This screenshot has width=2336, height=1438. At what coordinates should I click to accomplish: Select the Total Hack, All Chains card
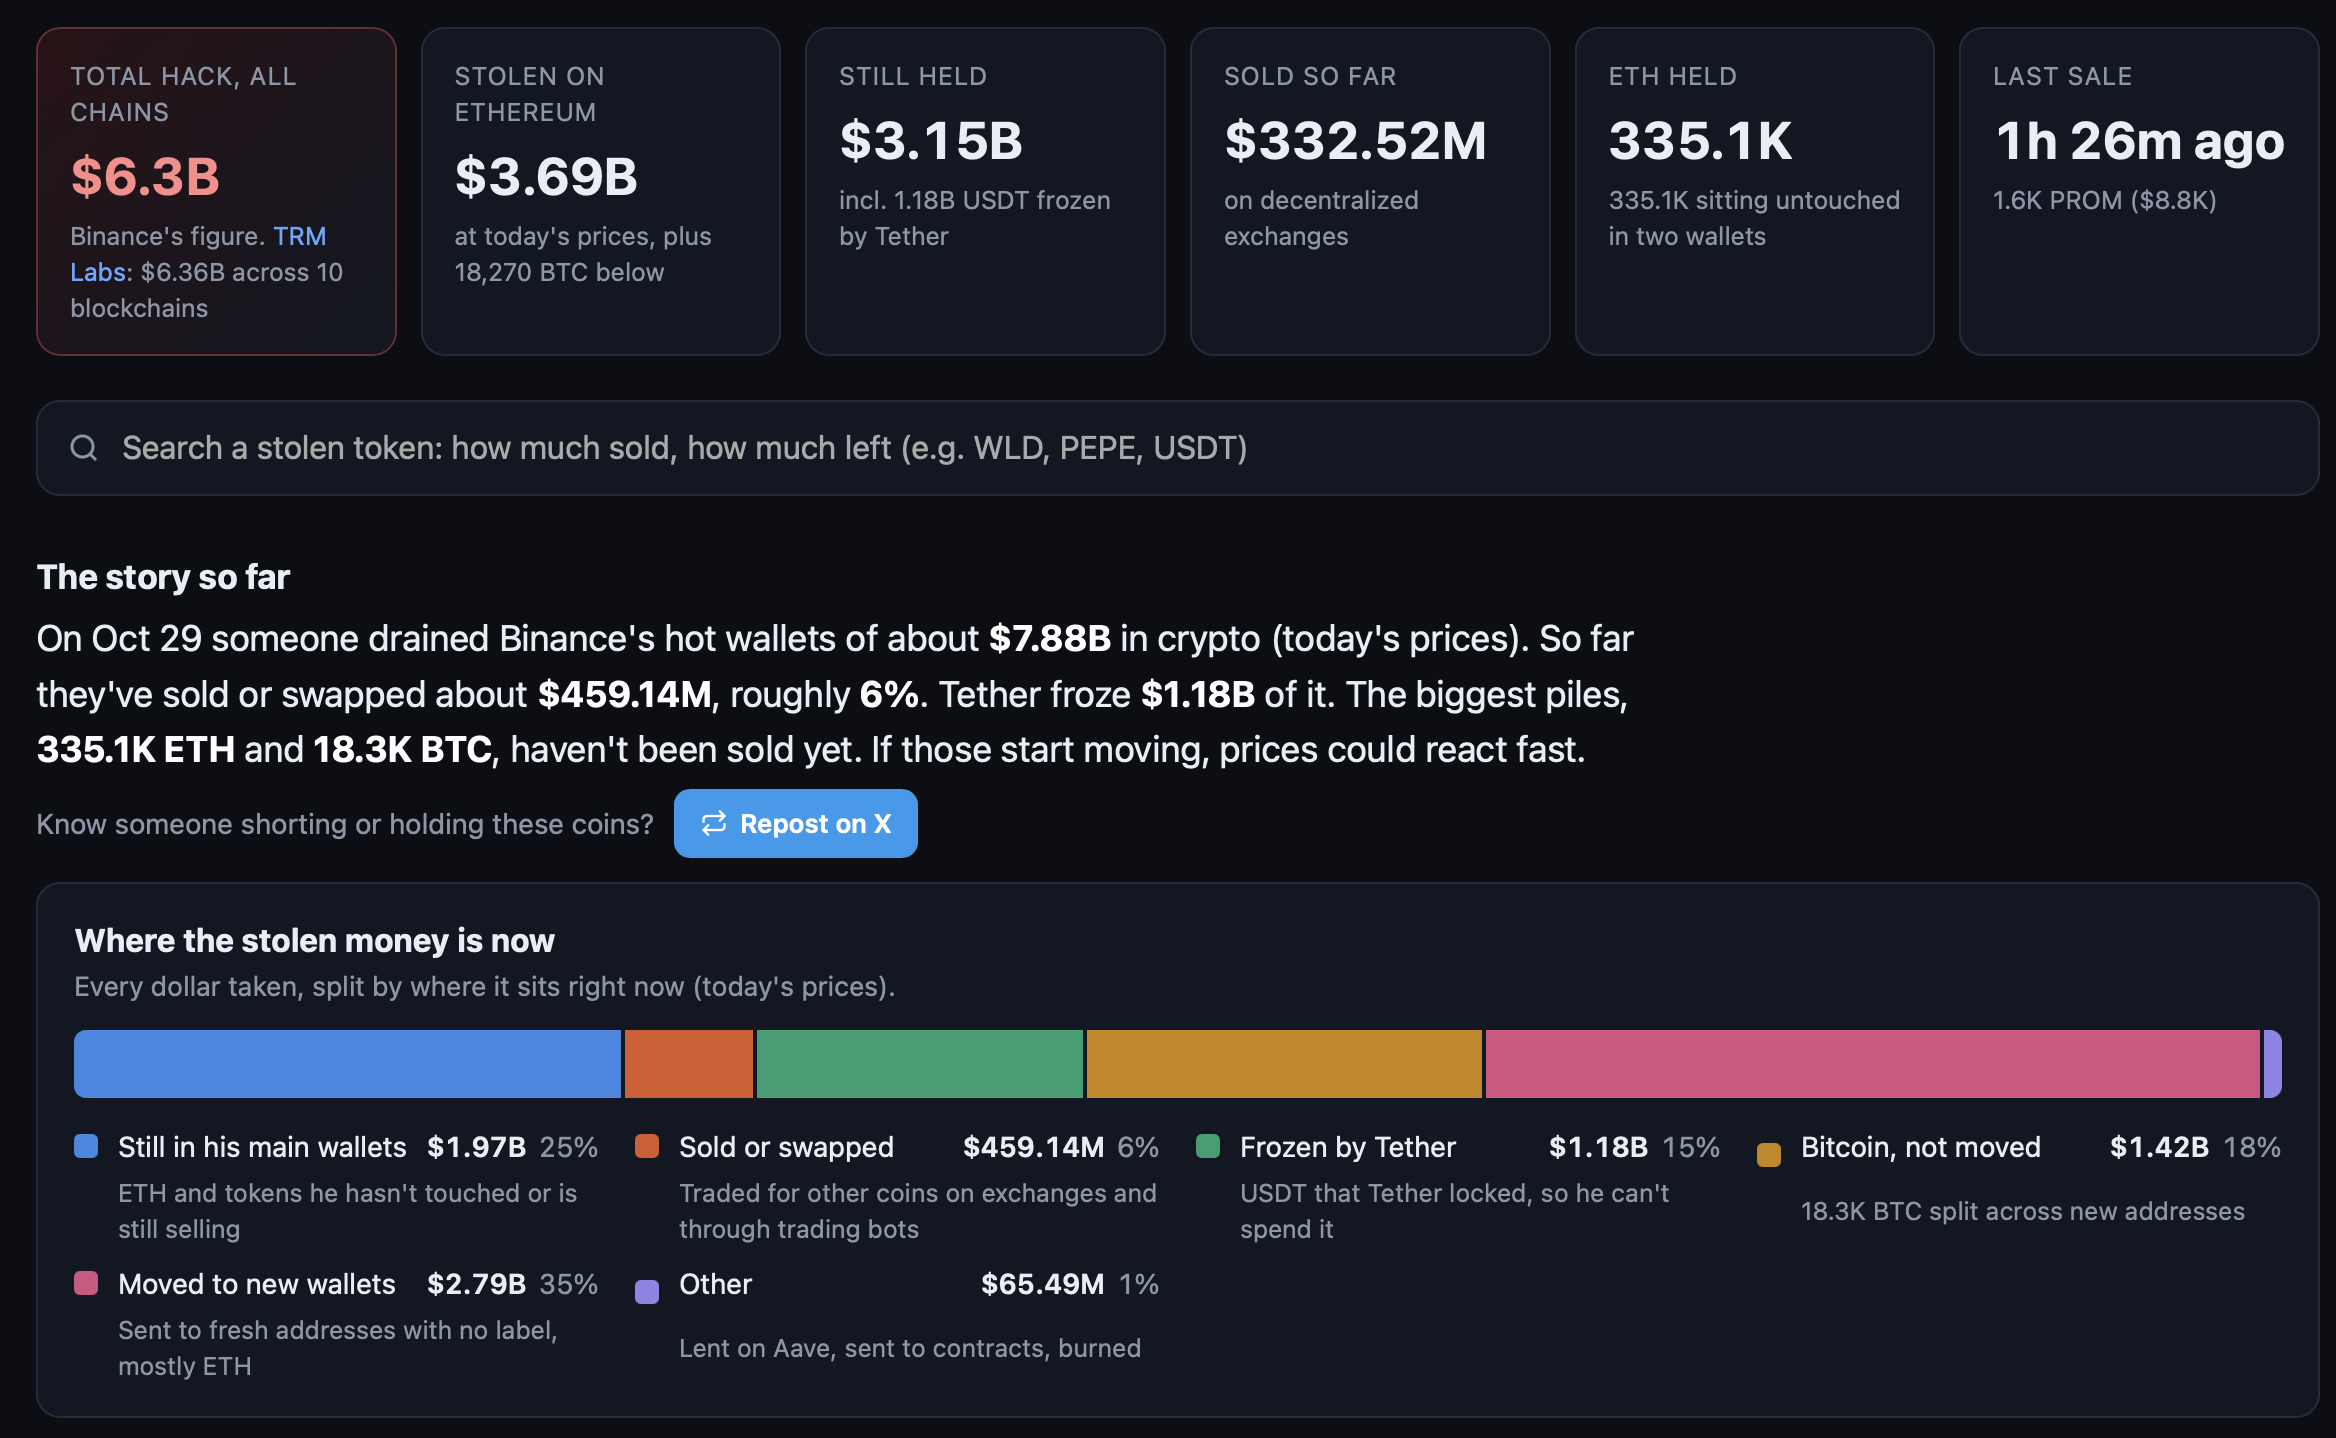(x=216, y=191)
